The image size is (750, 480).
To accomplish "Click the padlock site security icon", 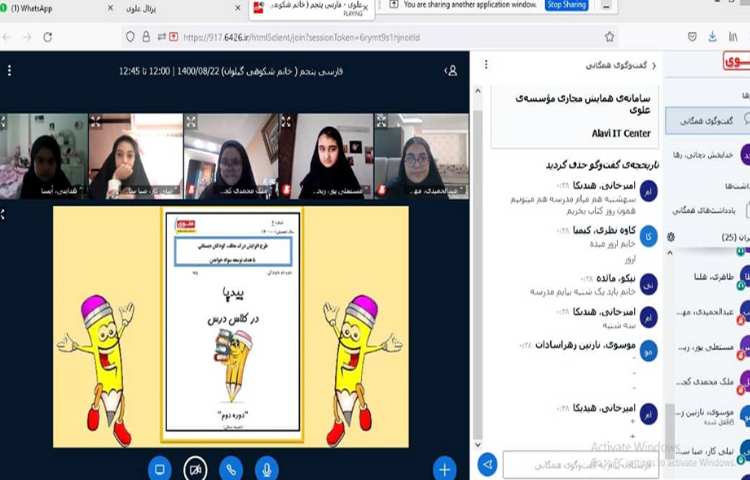I will pyautogui.click(x=146, y=37).
